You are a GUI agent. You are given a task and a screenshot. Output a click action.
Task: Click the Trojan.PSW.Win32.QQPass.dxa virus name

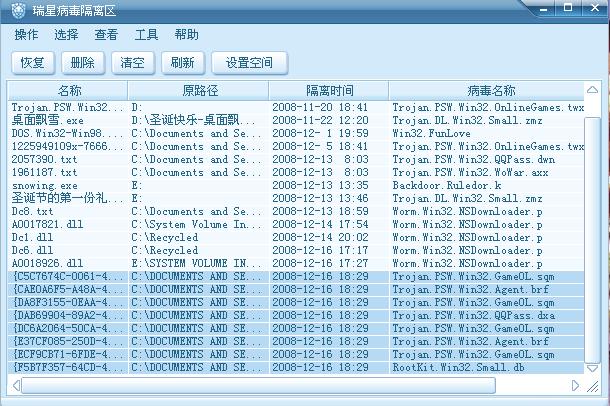click(x=473, y=316)
